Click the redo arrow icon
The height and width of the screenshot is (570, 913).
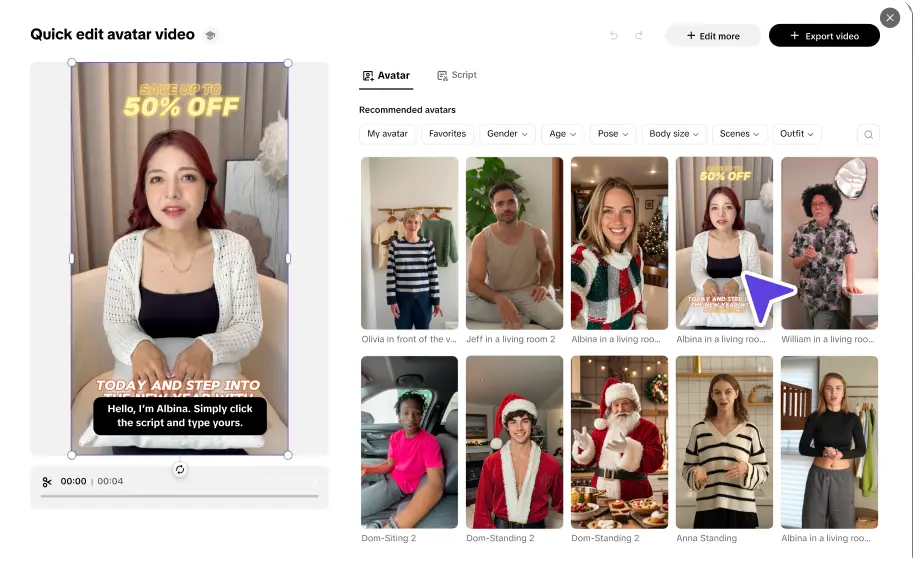pos(639,36)
